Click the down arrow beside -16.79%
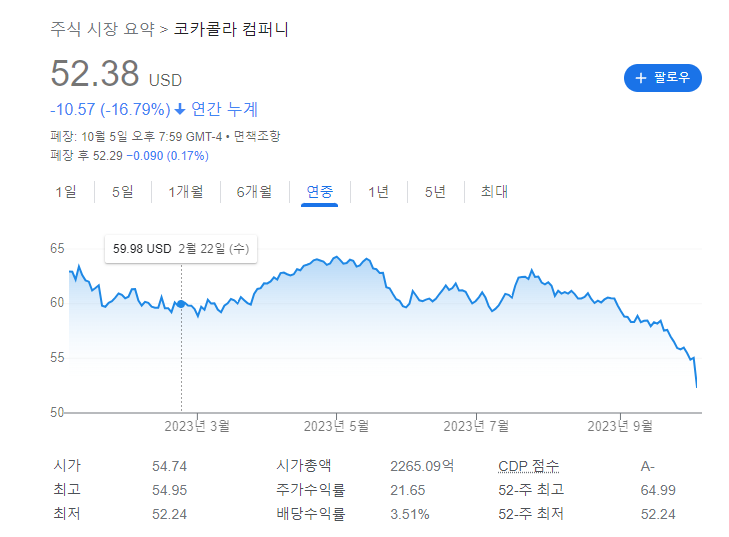 [180, 110]
